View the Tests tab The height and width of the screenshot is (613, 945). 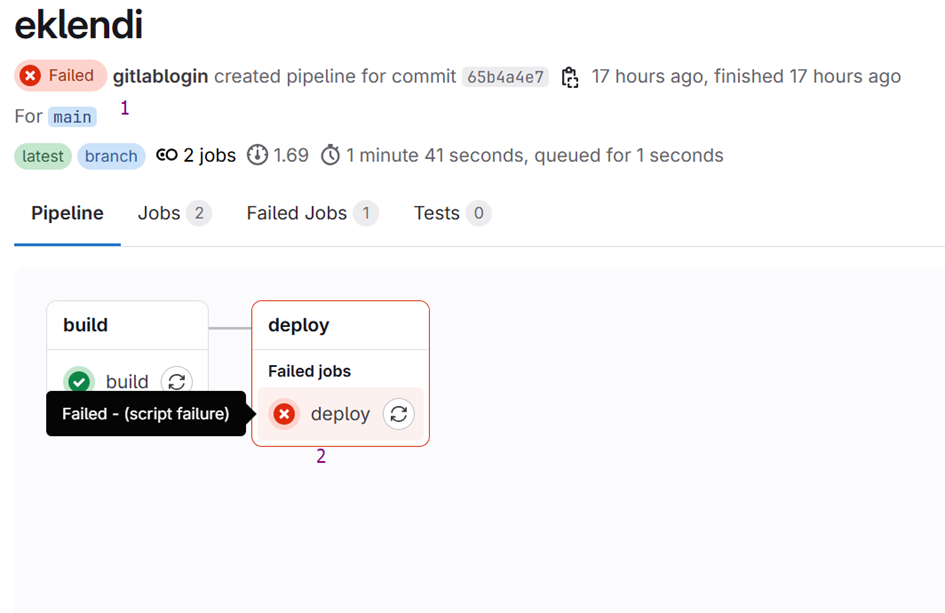(x=435, y=213)
